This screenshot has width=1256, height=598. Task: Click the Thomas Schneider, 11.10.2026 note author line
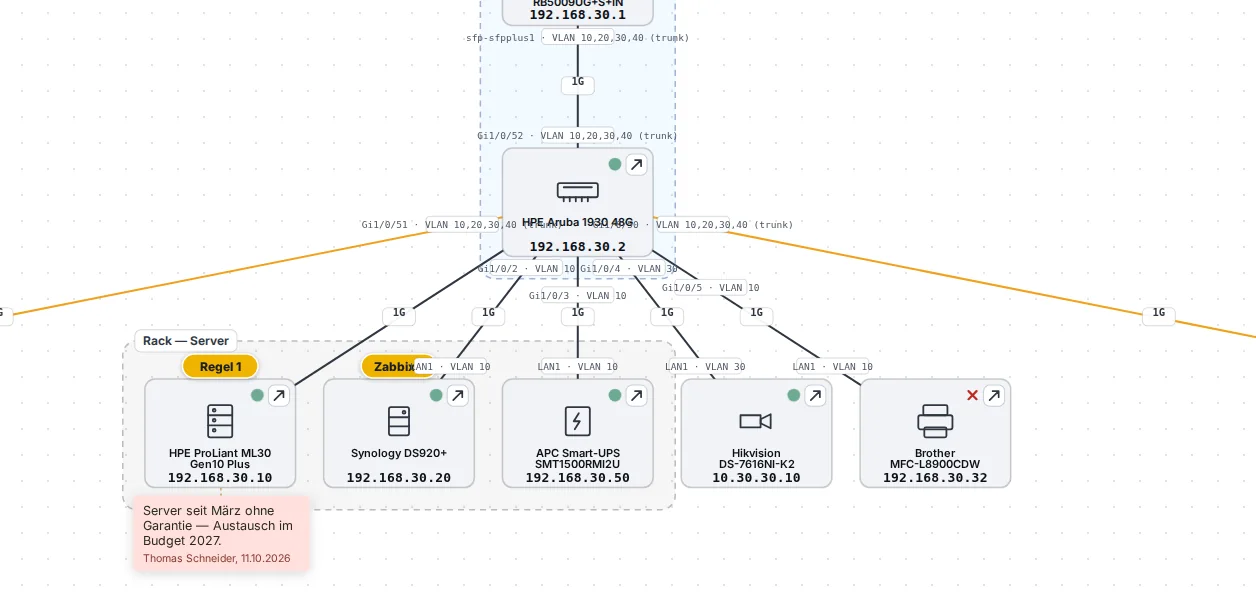click(217, 558)
